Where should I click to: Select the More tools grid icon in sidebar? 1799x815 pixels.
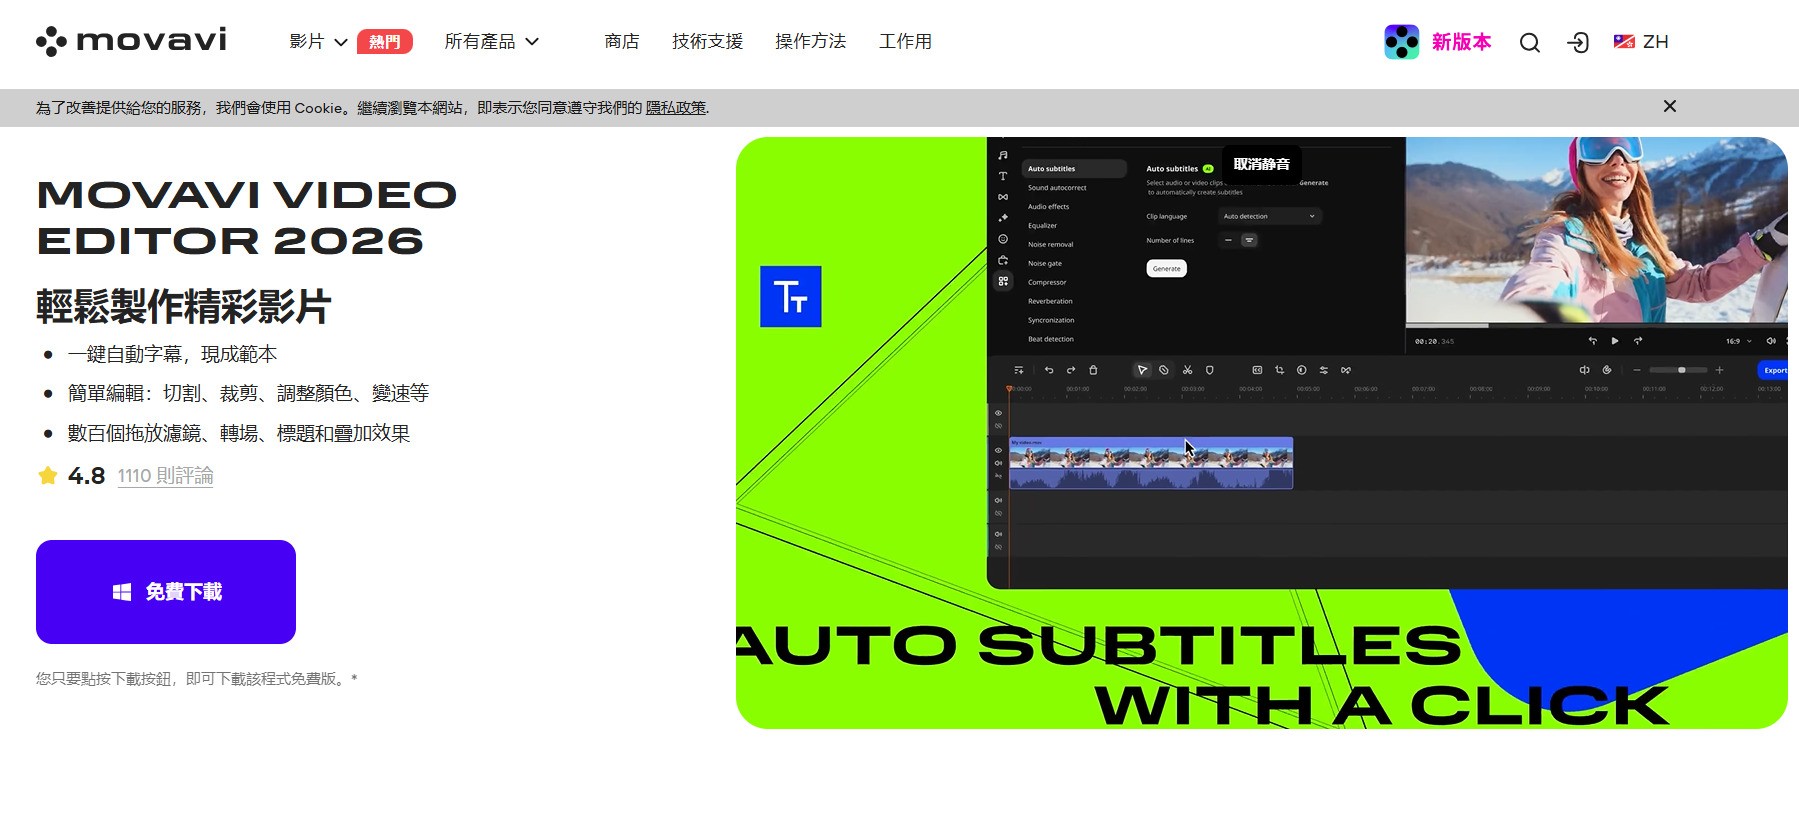1003,281
